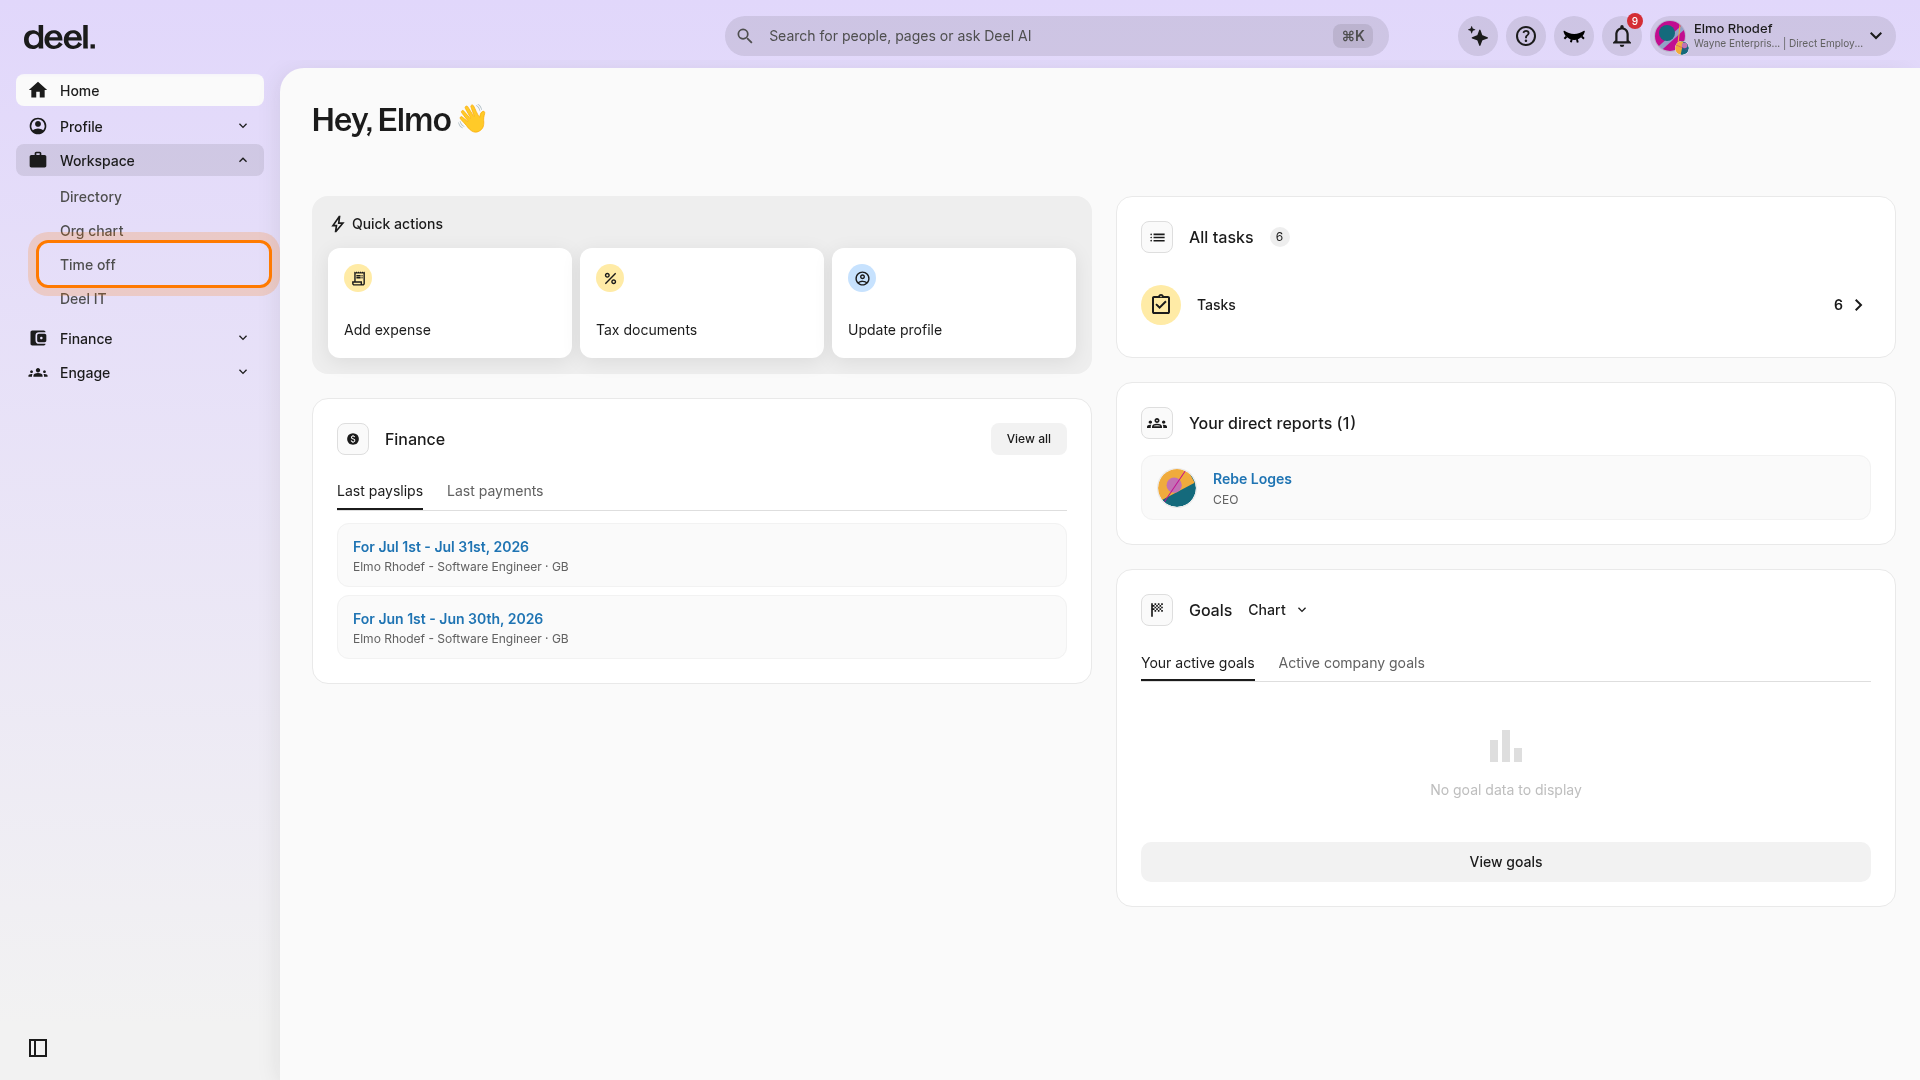This screenshot has height=1080, width=1920.
Task: Click the Quick actions lightning icon
Action: 338,224
